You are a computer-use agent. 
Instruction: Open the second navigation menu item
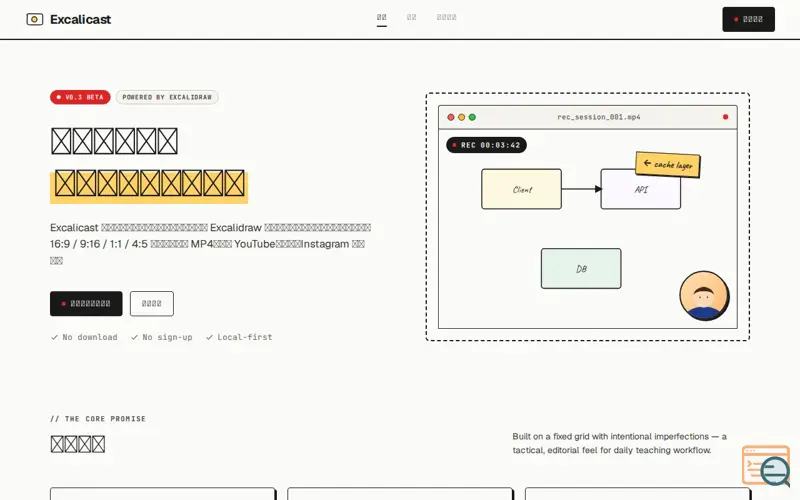coord(411,17)
